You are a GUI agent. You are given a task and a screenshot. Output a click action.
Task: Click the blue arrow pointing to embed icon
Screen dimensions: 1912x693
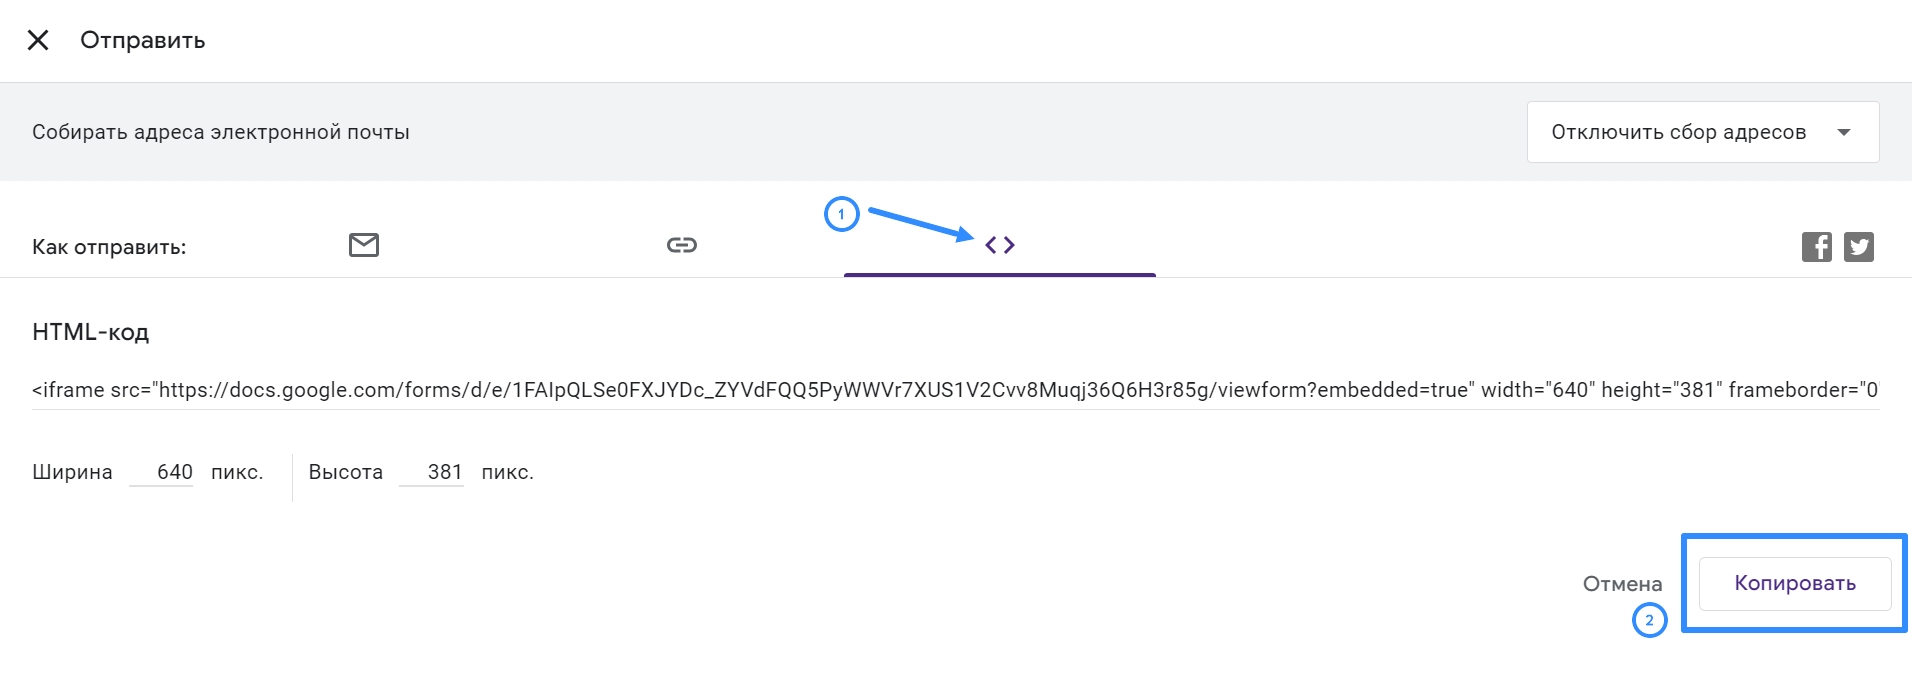(x=920, y=224)
